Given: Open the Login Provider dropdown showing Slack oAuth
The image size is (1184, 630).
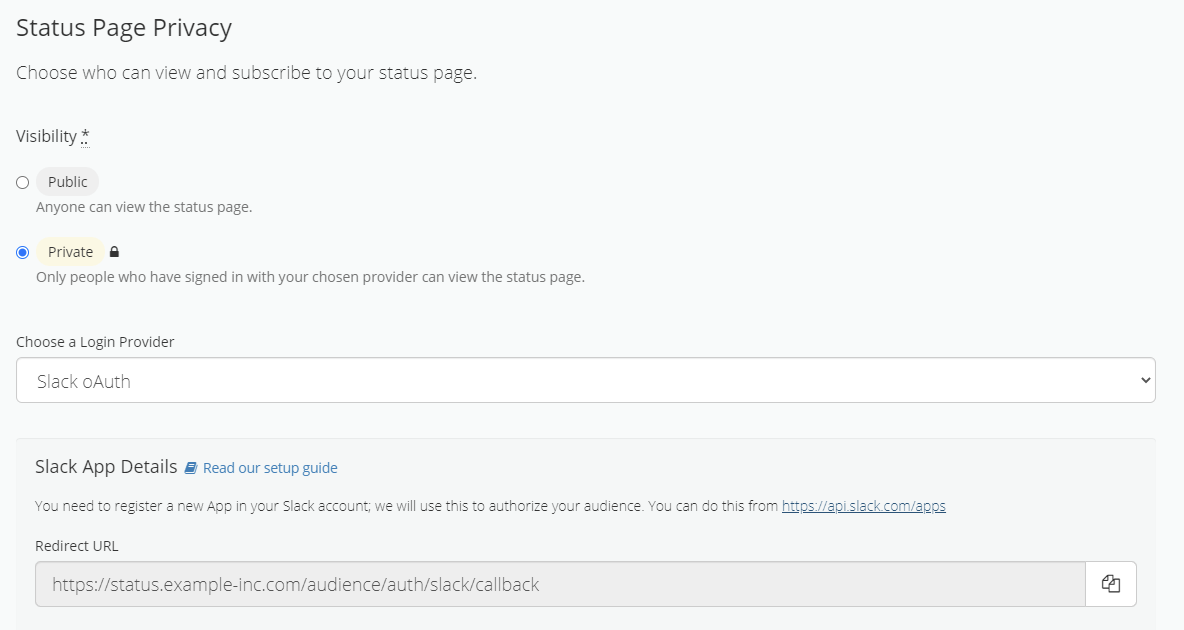Looking at the screenshot, I should click(585, 380).
